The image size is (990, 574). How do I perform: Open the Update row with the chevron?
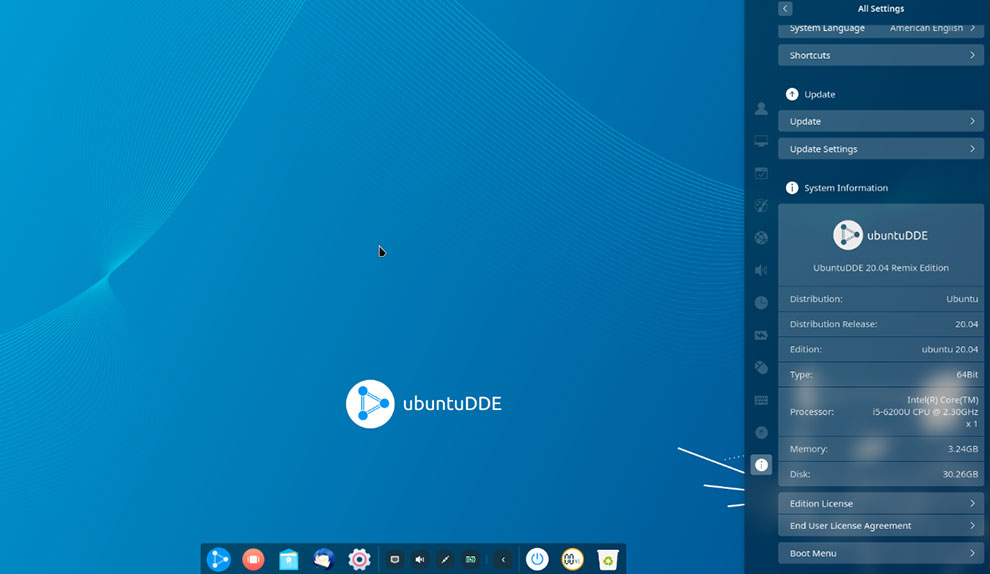tap(881, 121)
